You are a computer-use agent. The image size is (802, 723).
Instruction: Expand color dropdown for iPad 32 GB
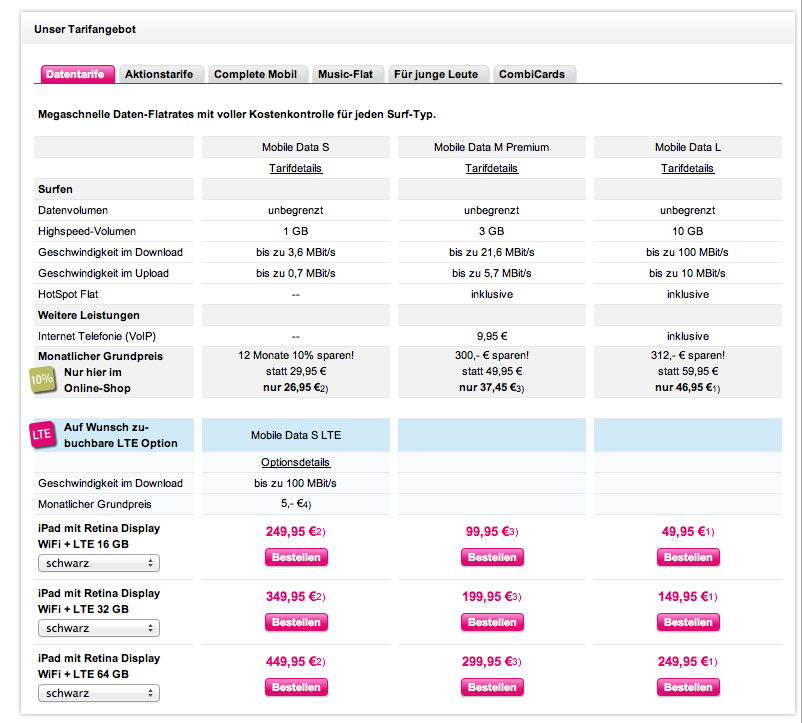pos(99,628)
